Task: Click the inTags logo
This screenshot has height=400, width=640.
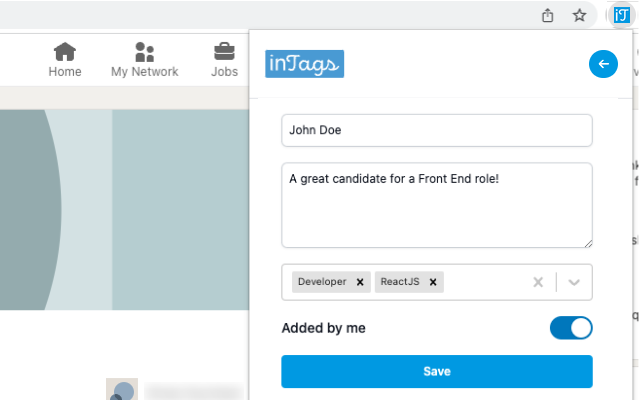Action: (x=305, y=63)
